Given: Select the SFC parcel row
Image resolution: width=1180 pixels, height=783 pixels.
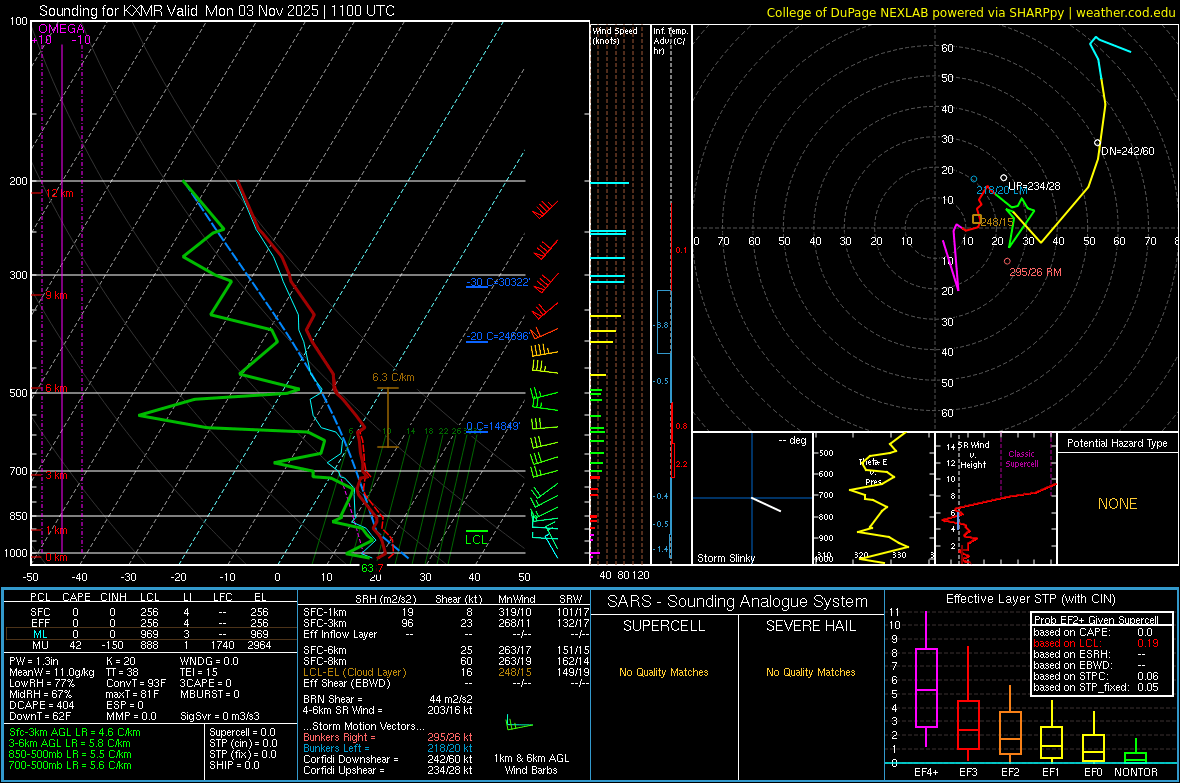Looking at the screenshot, I should pyautogui.click(x=149, y=612).
